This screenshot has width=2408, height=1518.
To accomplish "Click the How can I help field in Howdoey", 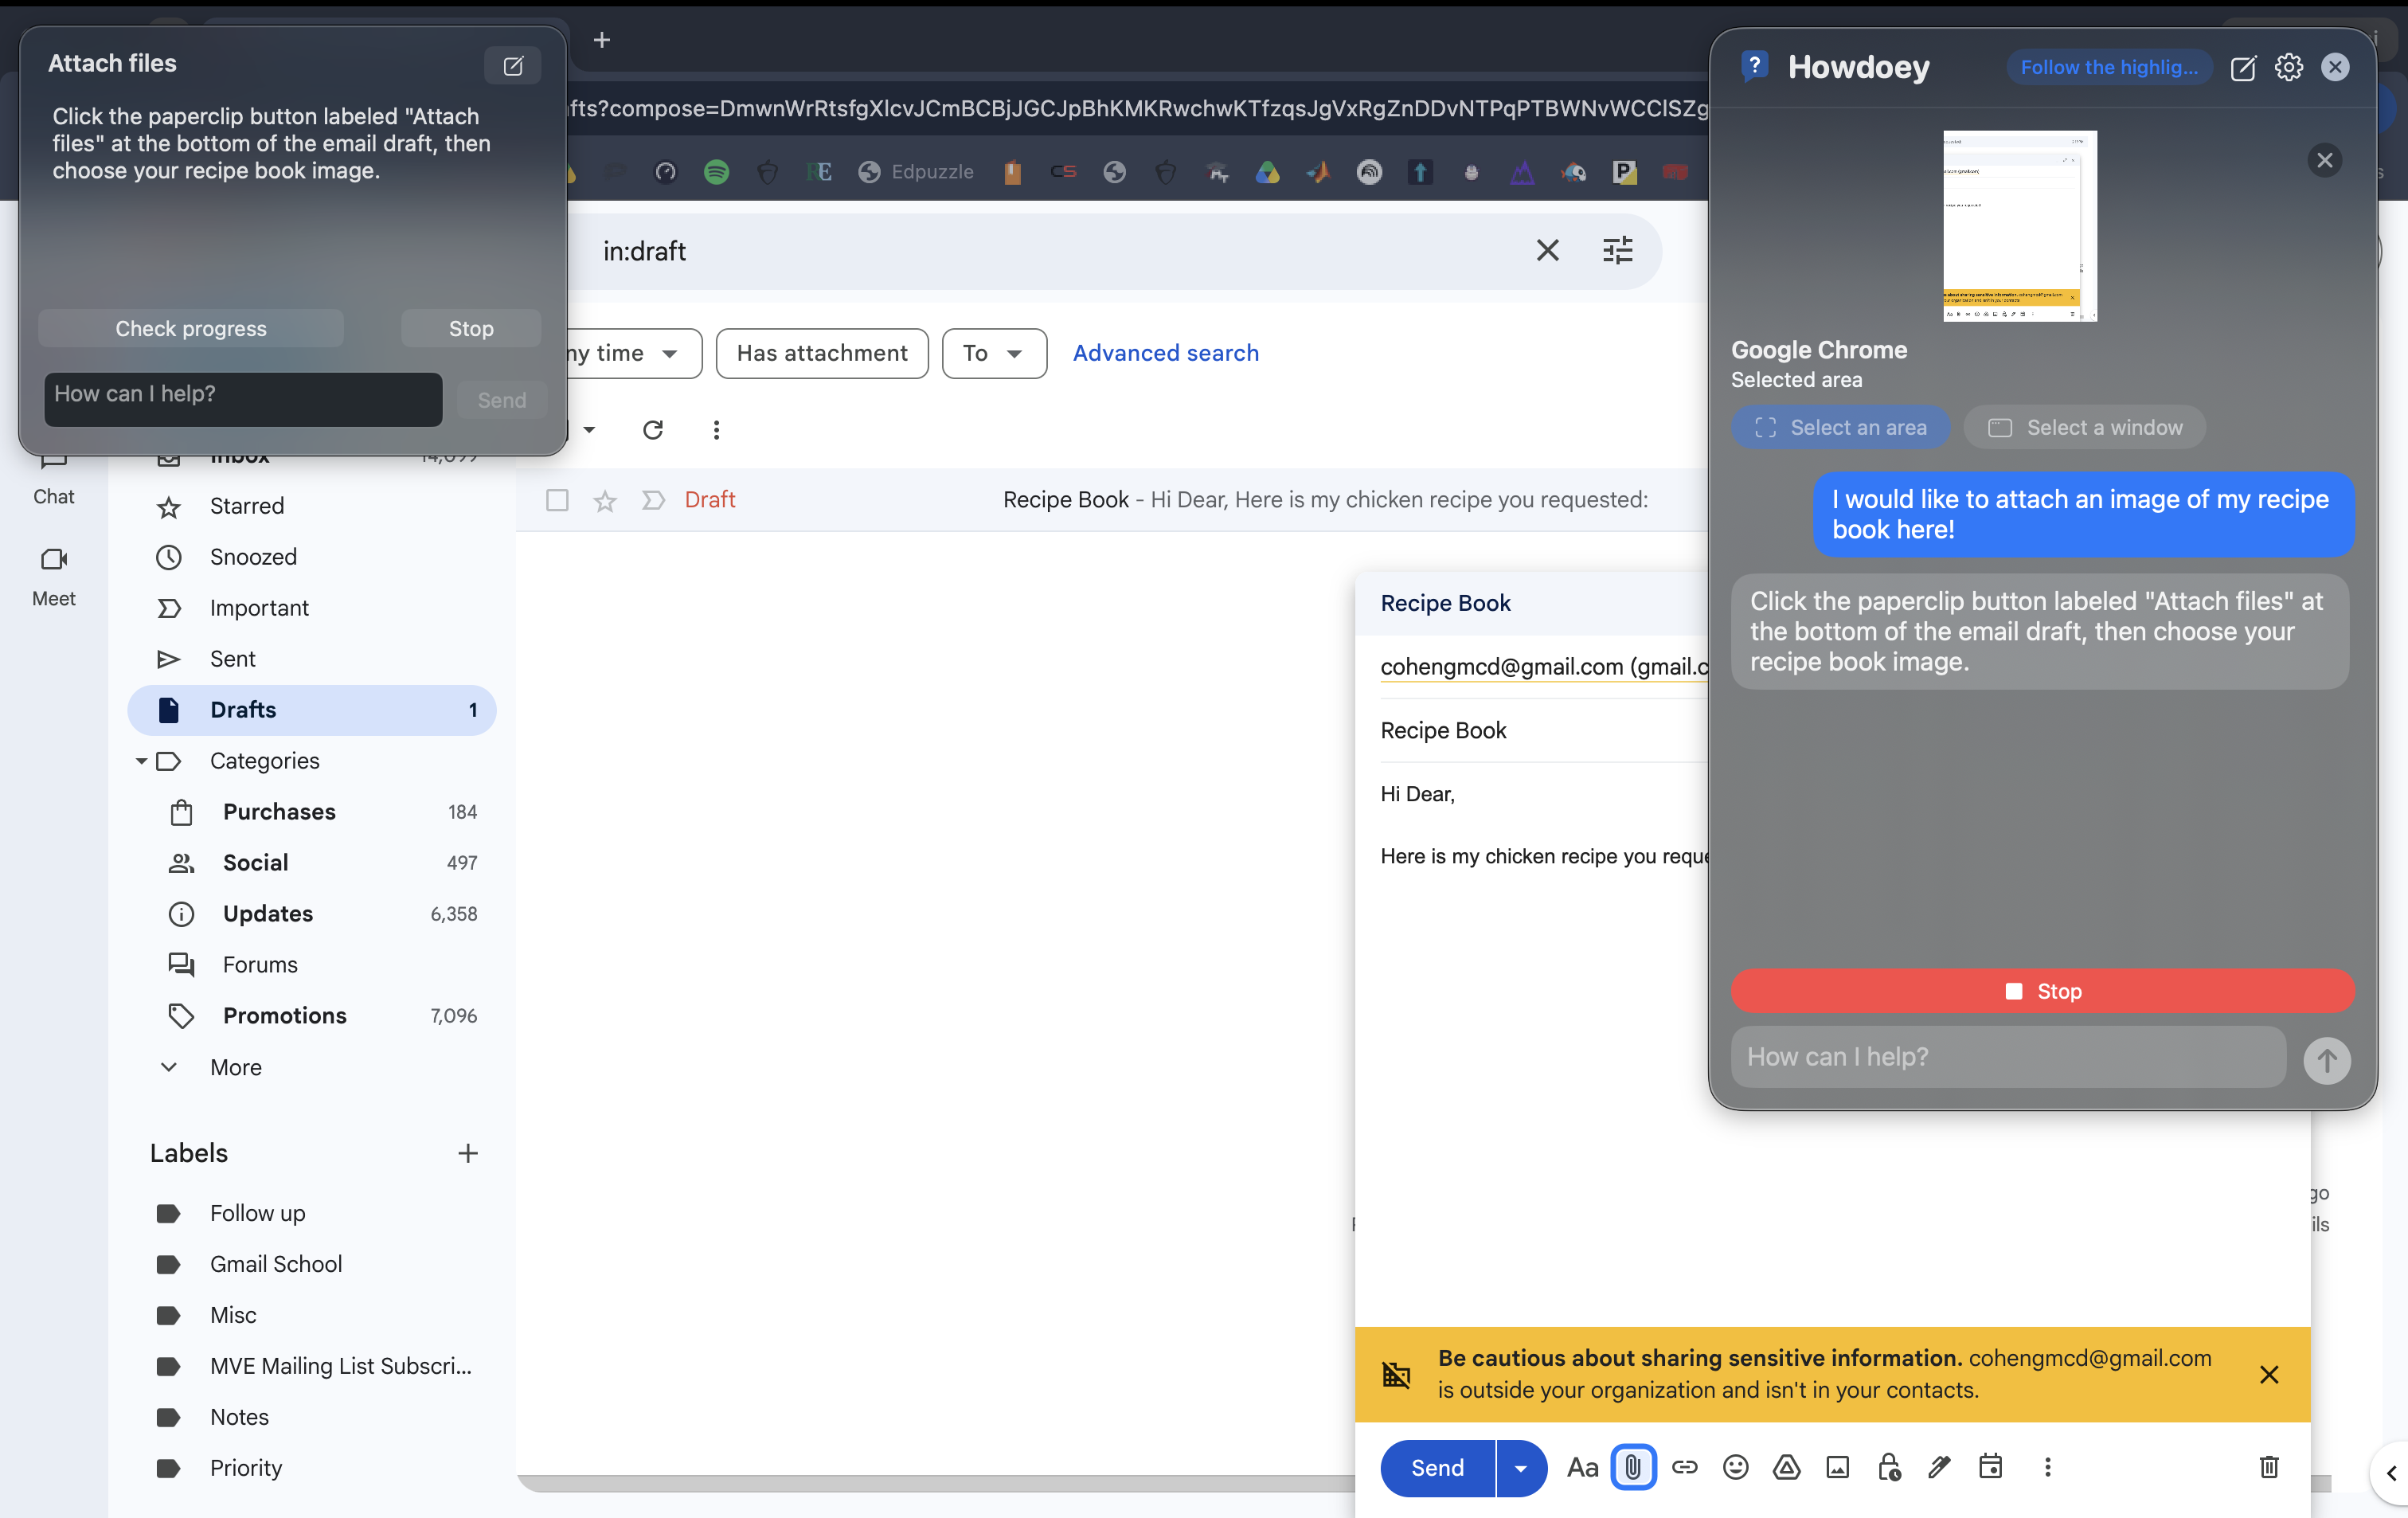I will coord(2008,1057).
